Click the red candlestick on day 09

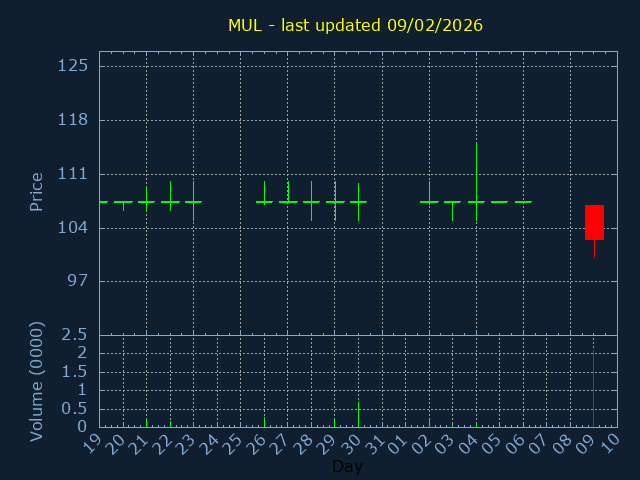pyautogui.click(x=594, y=222)
